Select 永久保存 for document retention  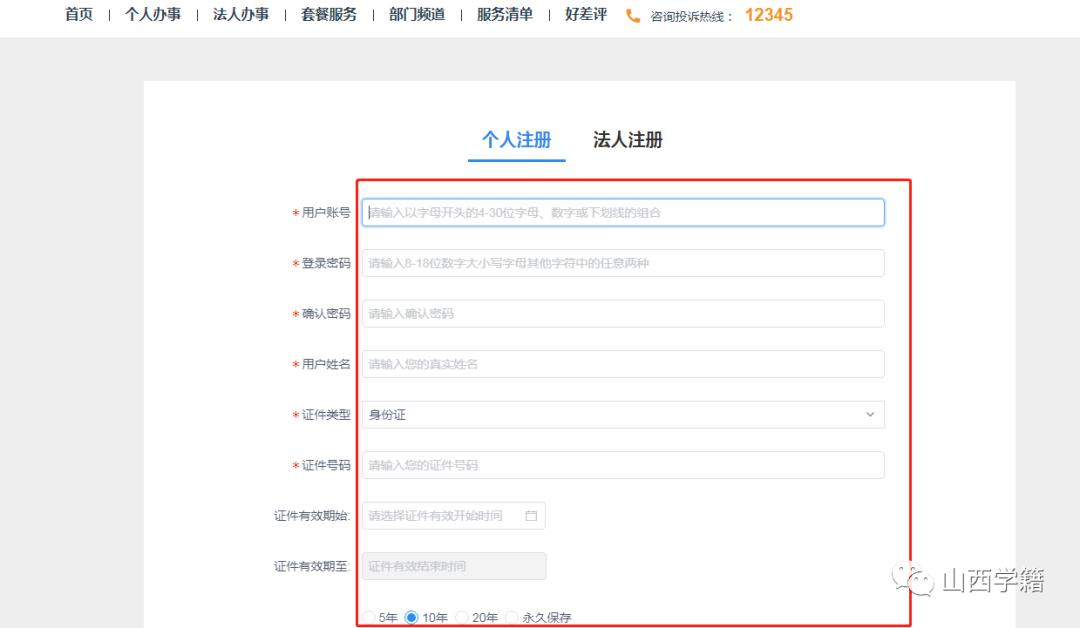tap(511, 617)
